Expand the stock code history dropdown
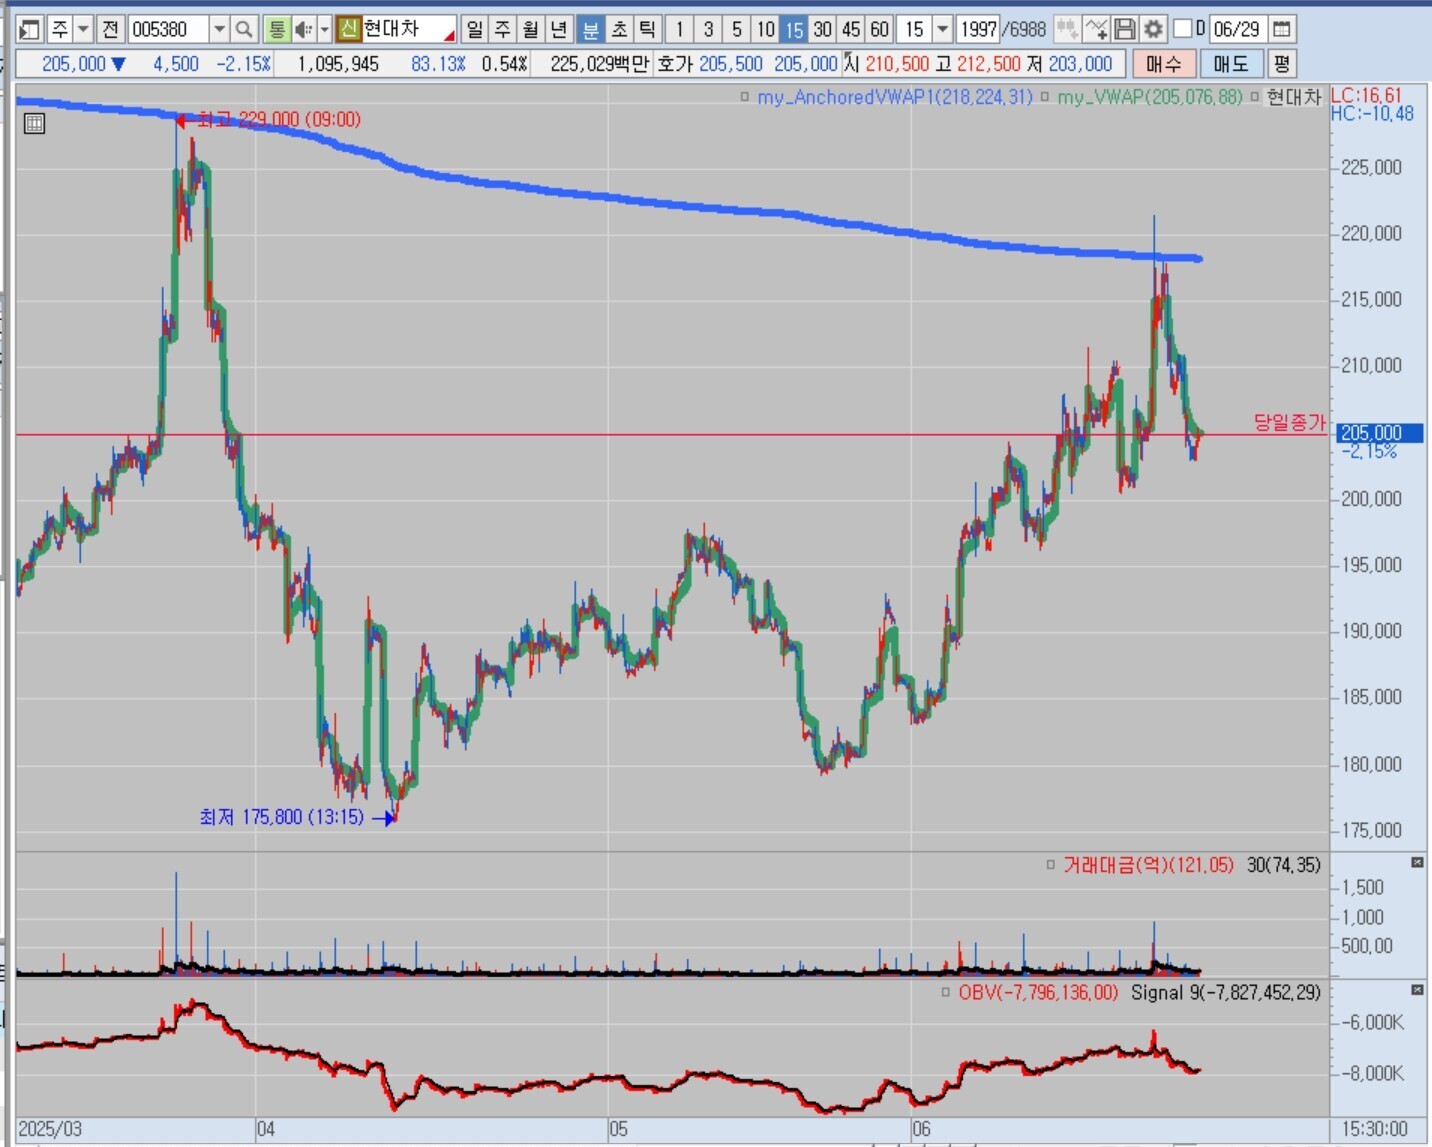This screenshot has height=1147, width=1432. pyautogui.click(x=219, y=29)
